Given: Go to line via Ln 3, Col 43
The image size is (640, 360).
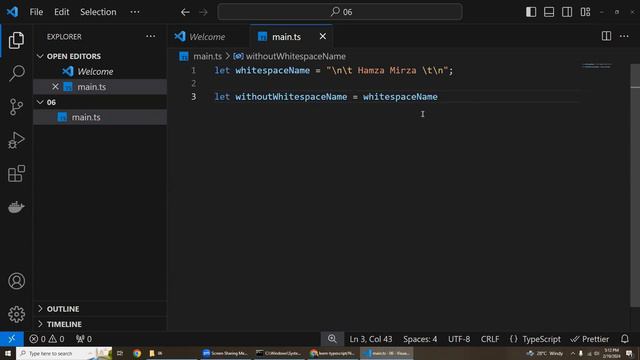Looking at the screenshot, I should 371,339.
